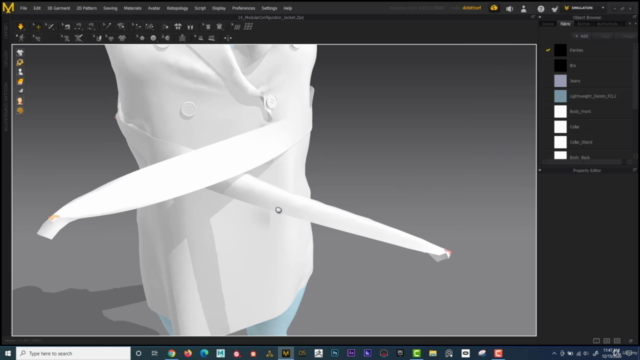Click the yellow cloud icon in title bar
The height and width of the screenshot is (360, 640).
494,8
